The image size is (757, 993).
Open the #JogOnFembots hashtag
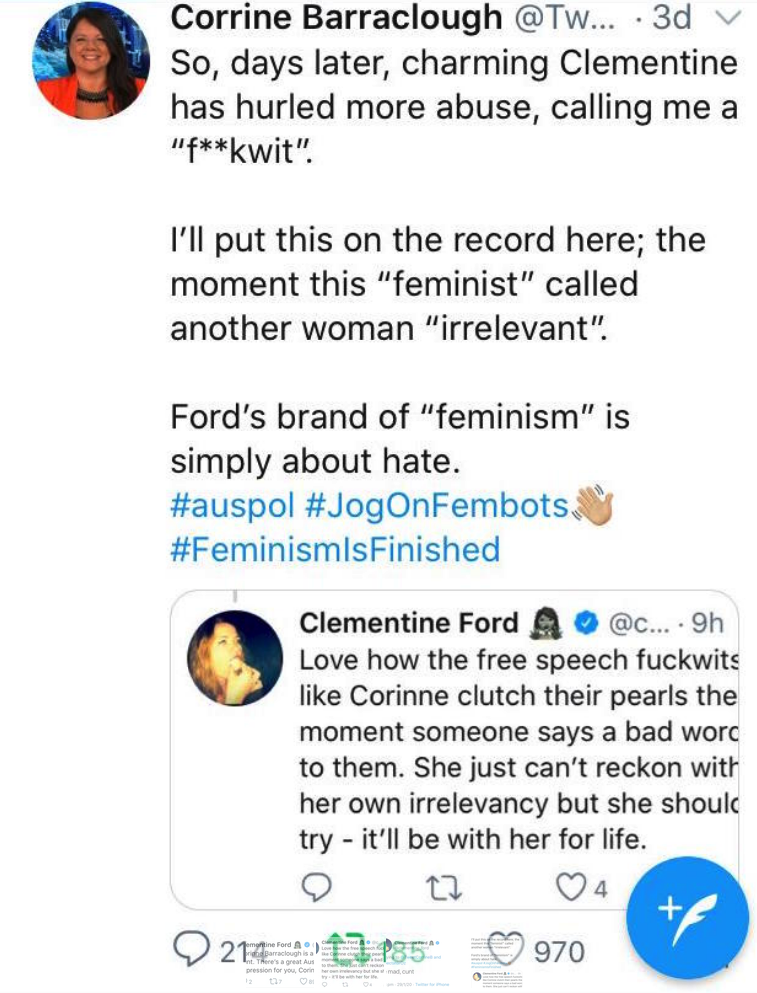pyautogui.click(x=436, y=506)
